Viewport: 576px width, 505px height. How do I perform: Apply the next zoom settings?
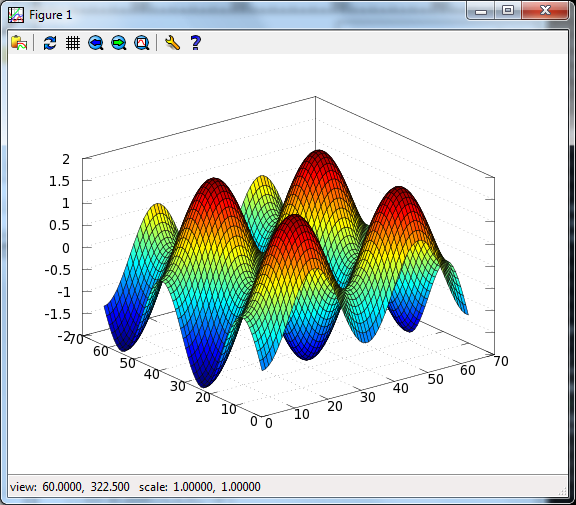click(119, 43)
